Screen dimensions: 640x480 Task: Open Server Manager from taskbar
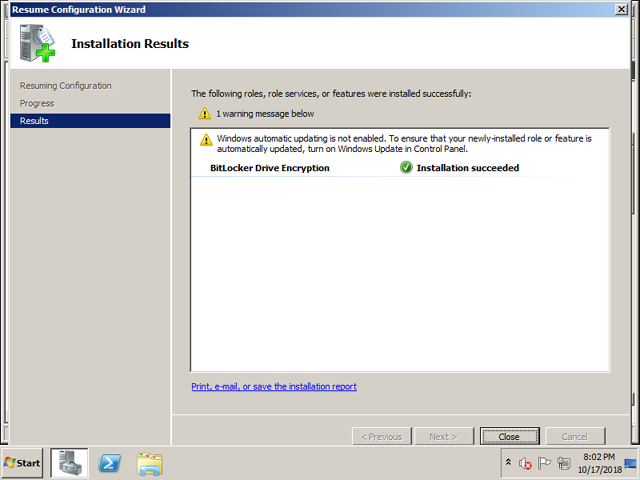click(69, 463)
